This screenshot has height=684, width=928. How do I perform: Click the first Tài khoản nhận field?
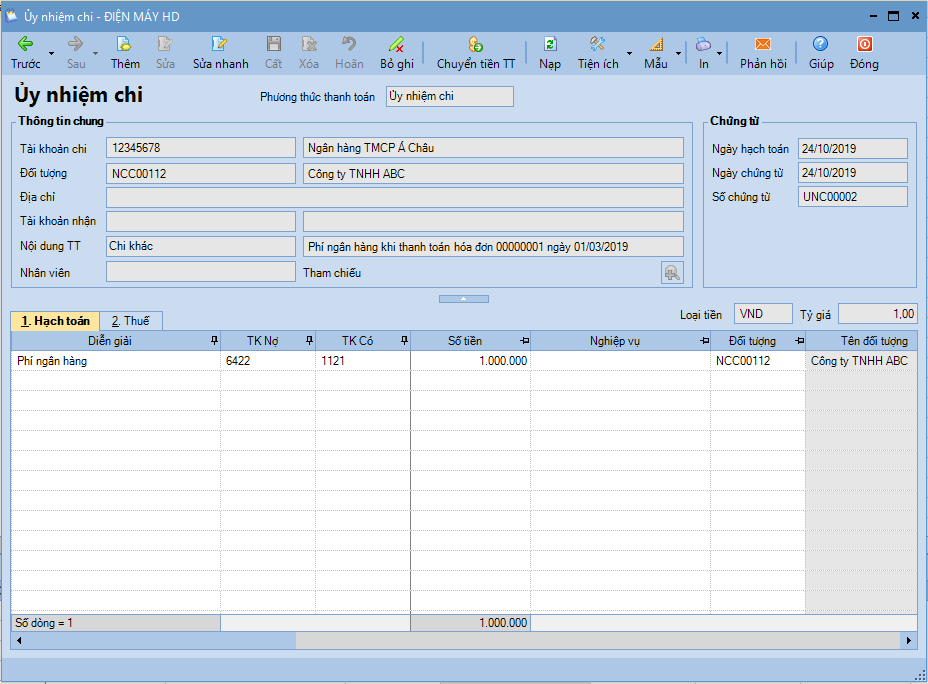click(x=201, y=221)
